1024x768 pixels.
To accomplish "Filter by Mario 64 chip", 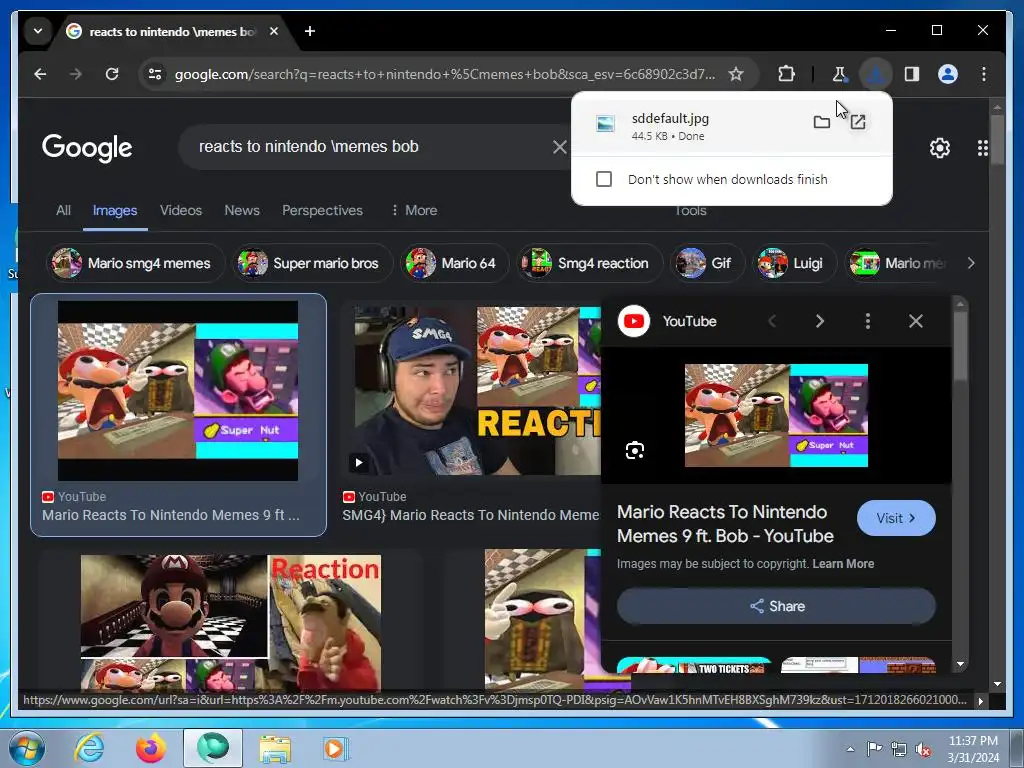I will click(455, 263).
